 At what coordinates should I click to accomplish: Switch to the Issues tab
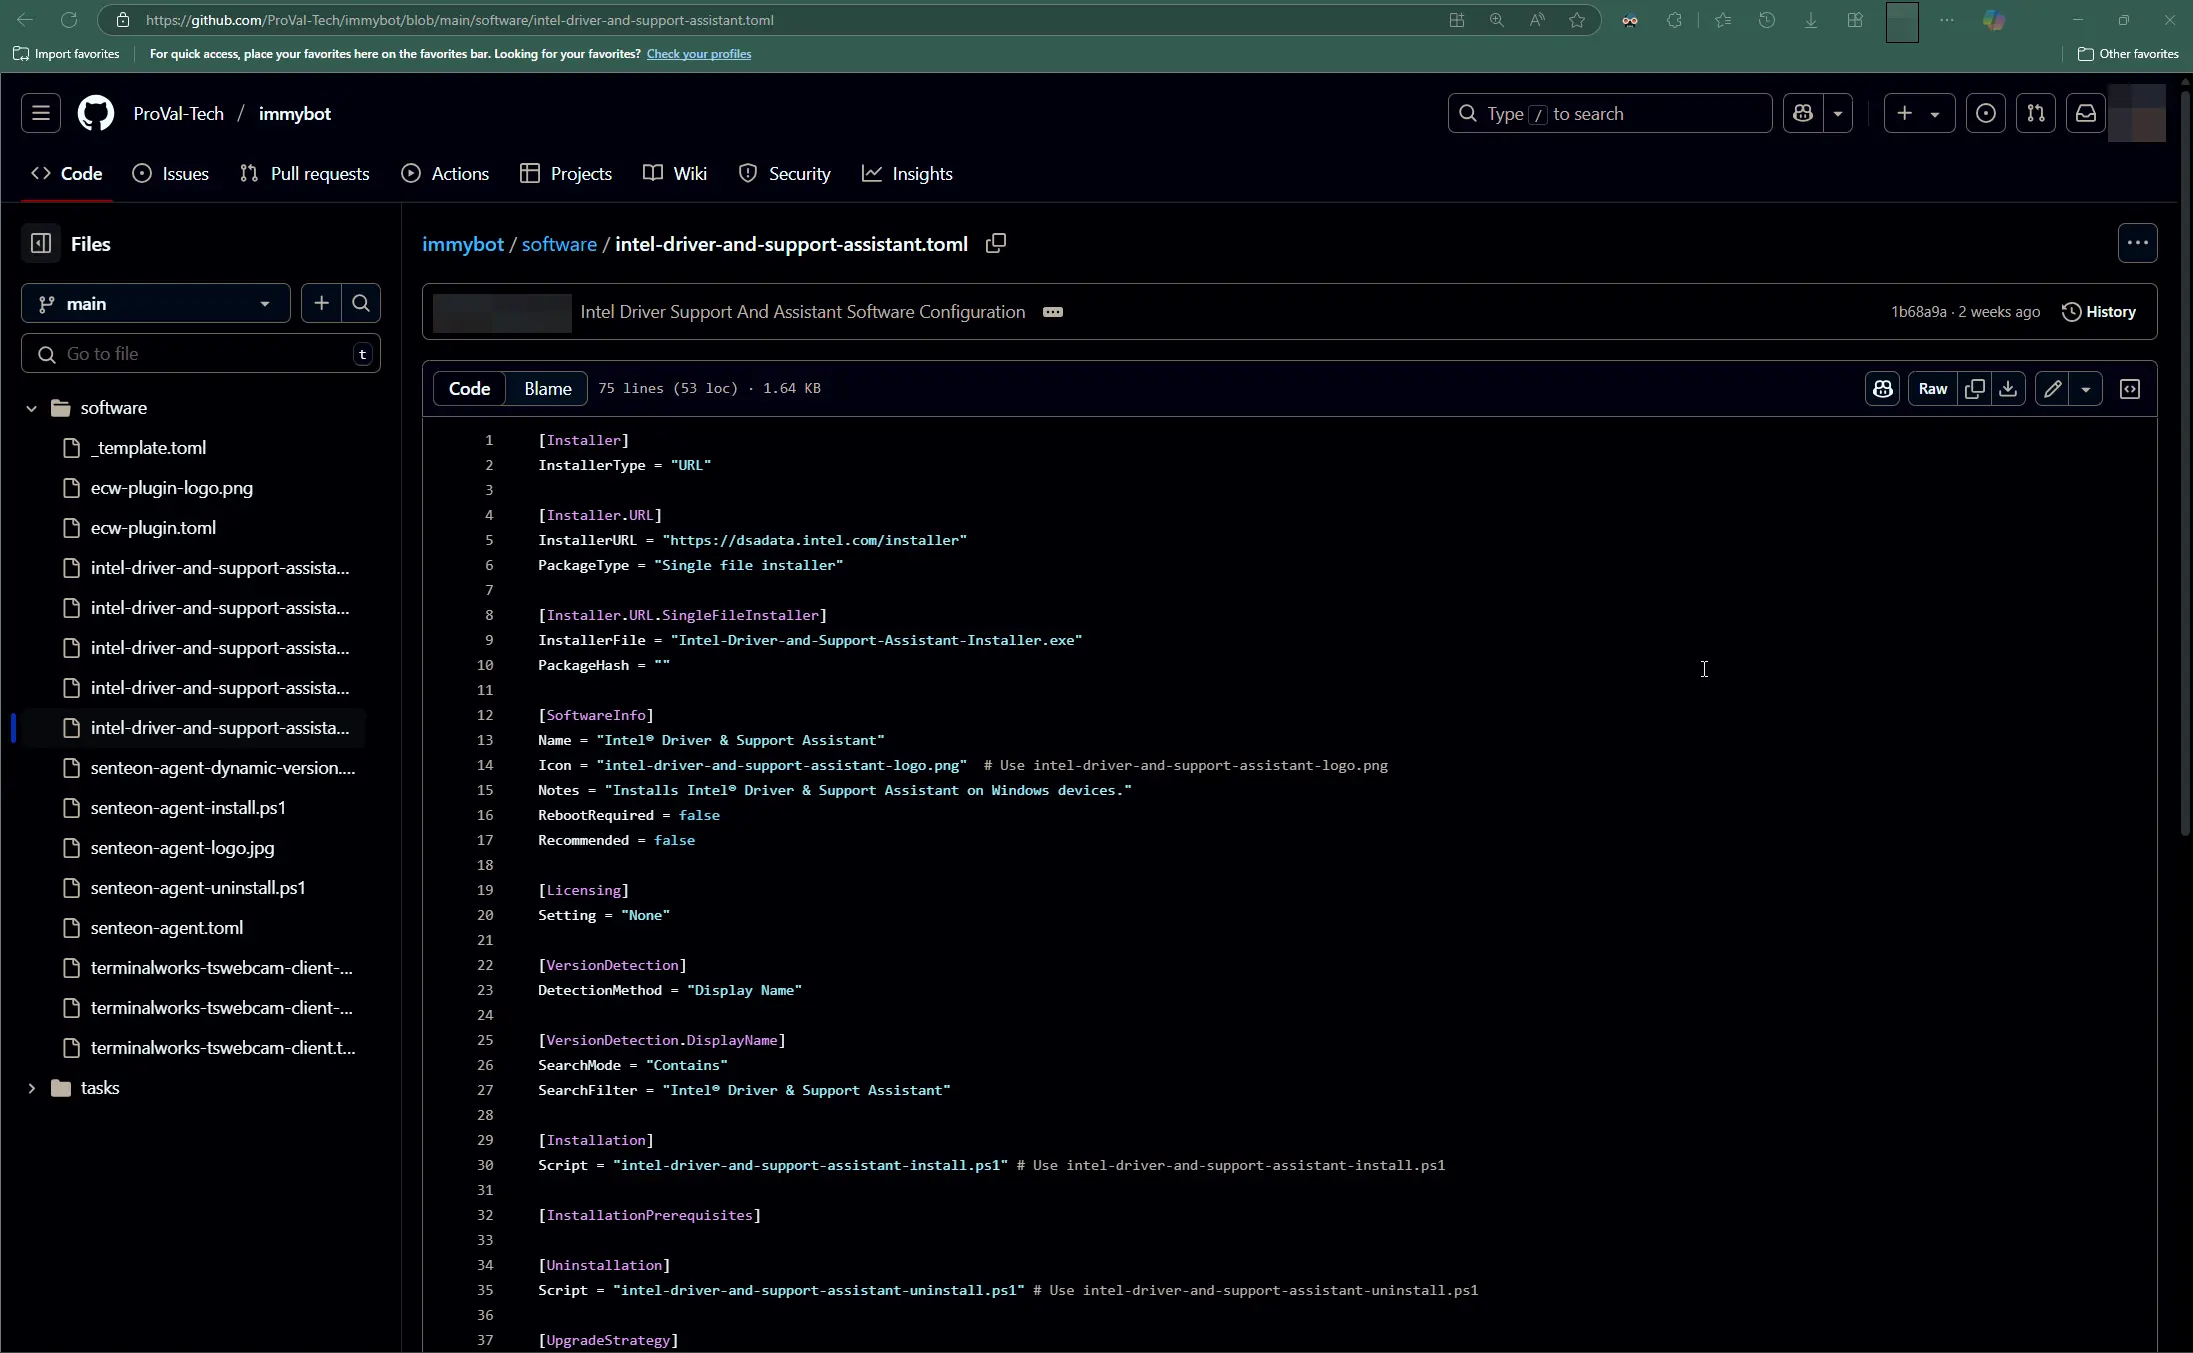pos(171,174)
